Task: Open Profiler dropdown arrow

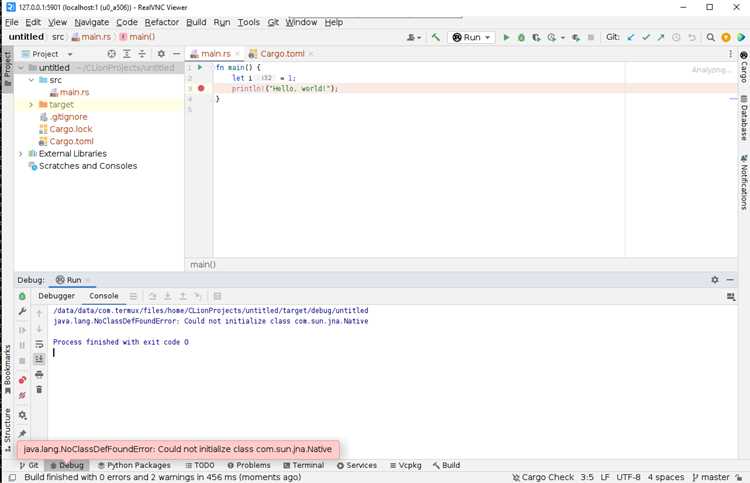Action: tap(562, 37)
